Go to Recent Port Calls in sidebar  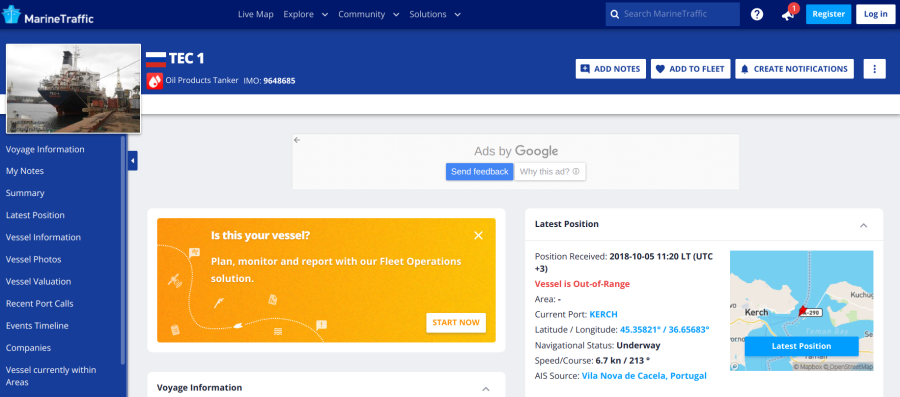point(40,303)
